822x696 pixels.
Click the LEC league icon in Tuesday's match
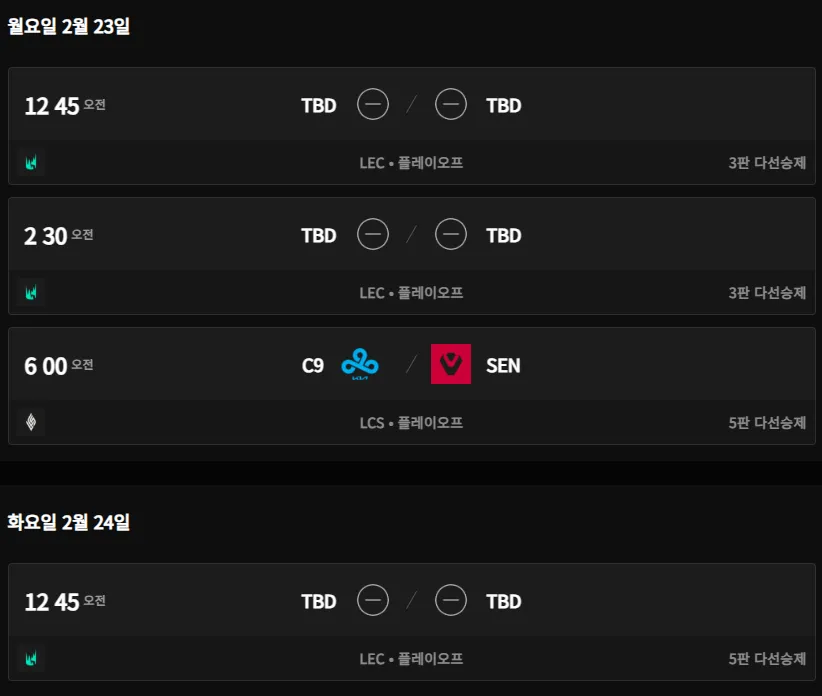(x=31, y=658)
